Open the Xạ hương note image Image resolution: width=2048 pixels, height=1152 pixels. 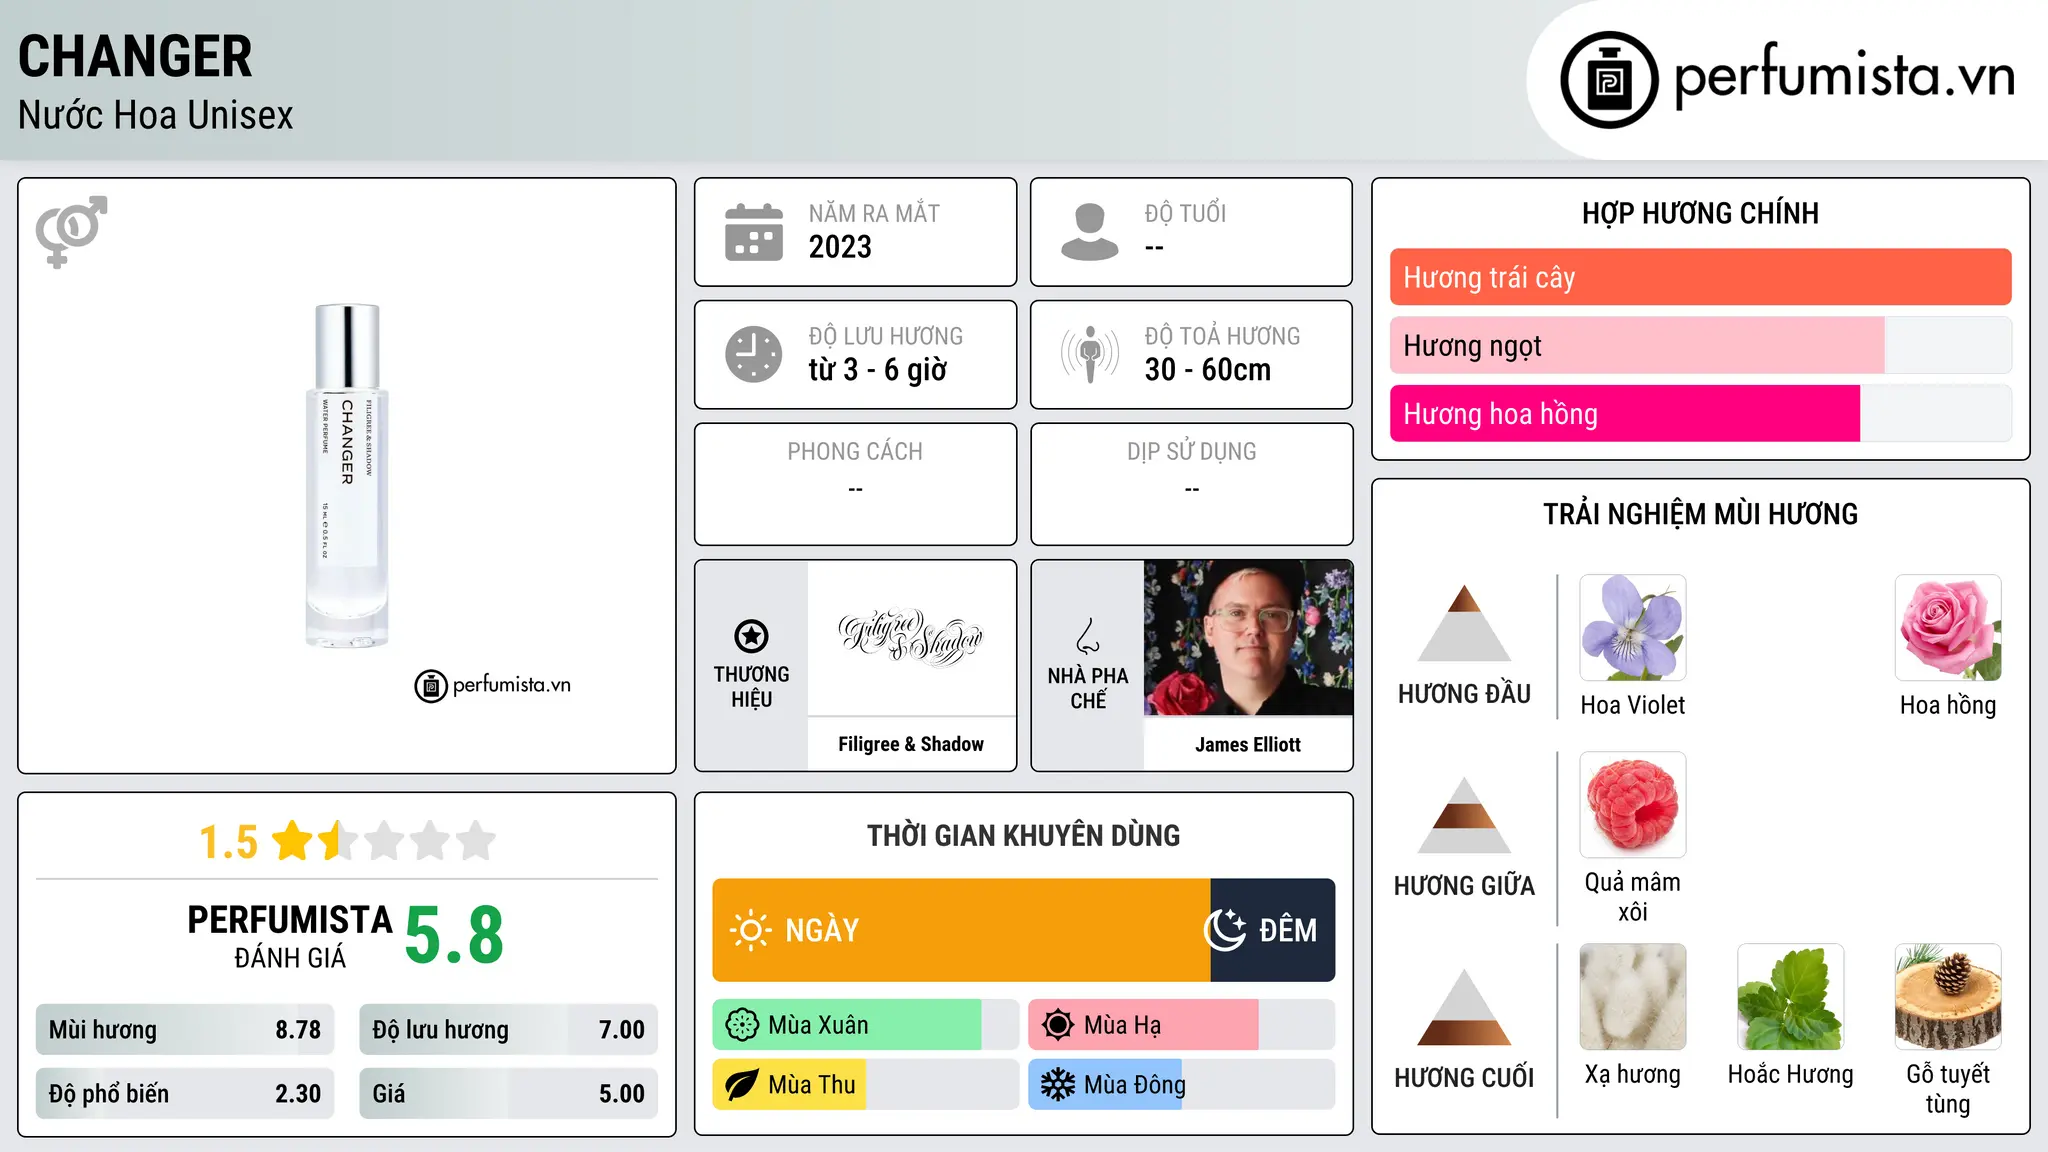click(1633, 997)
